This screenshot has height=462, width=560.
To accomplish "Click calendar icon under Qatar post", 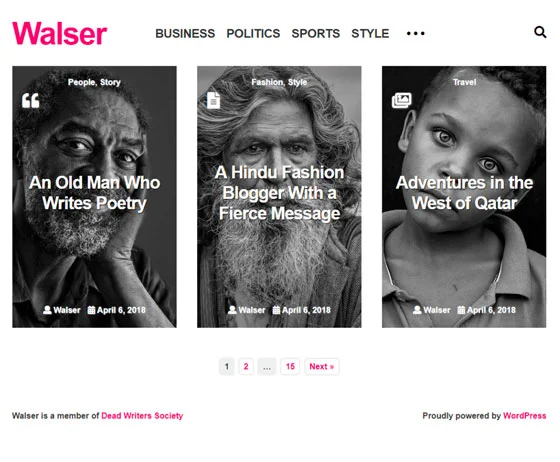I will [461, 310].
